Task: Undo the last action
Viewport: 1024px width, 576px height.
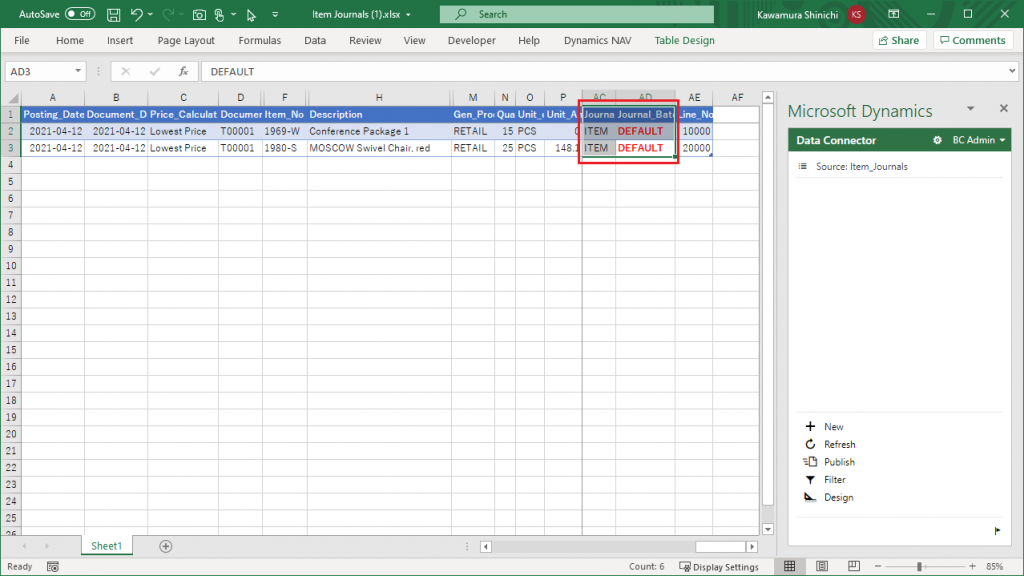Action: [136, 14]
